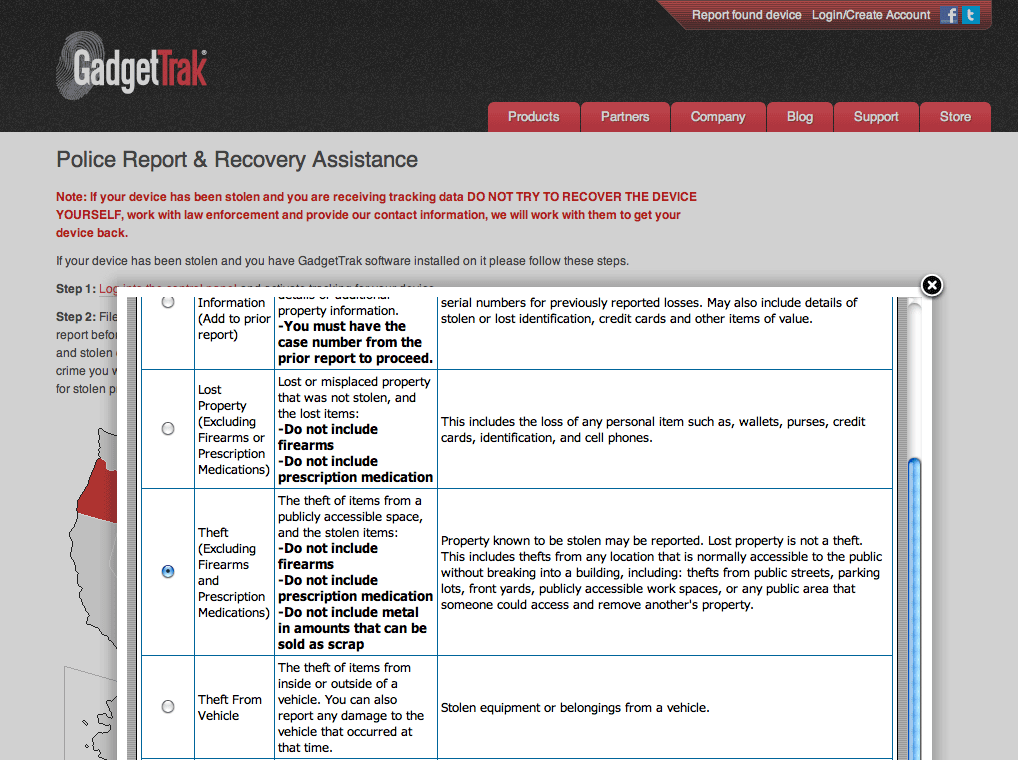
Task: Click 'Do not include metal in amounts' text
Action: [352, 628]
